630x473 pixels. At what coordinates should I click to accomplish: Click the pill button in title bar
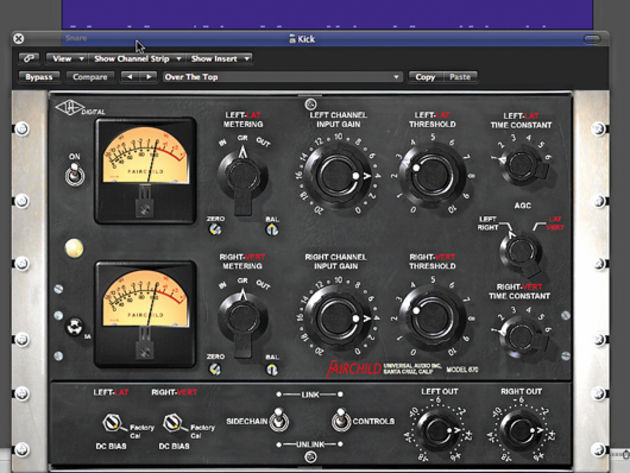point(592,39)
